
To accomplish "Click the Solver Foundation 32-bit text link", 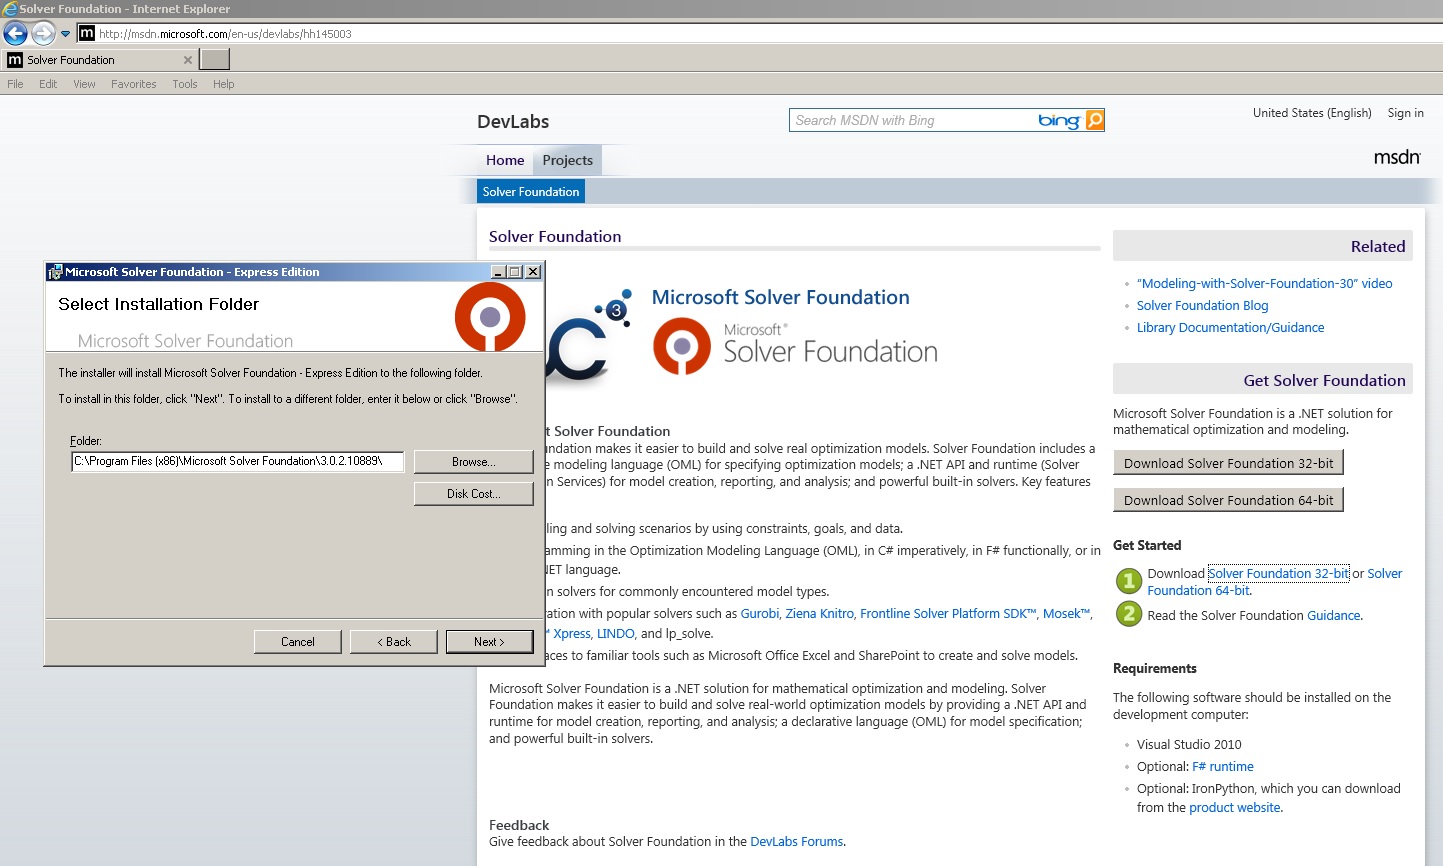I will 1278,573.
